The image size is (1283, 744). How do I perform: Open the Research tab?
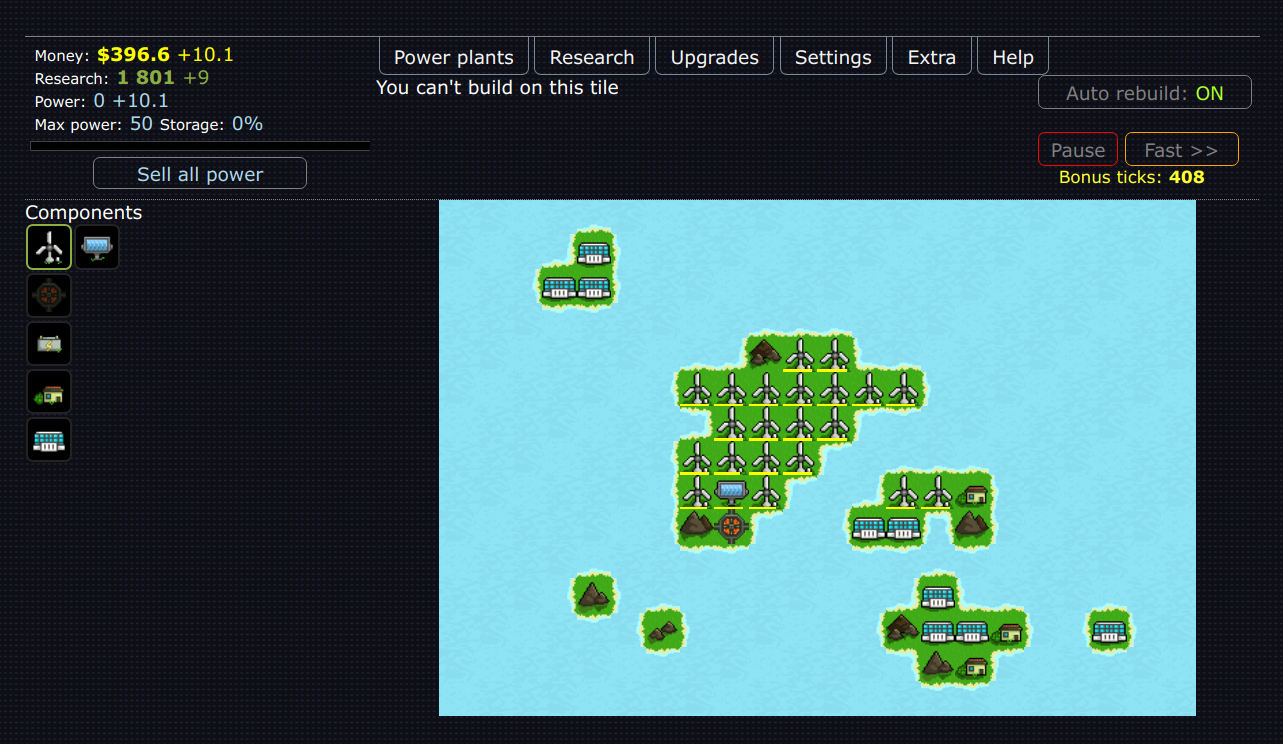click(x=592, y=57)
